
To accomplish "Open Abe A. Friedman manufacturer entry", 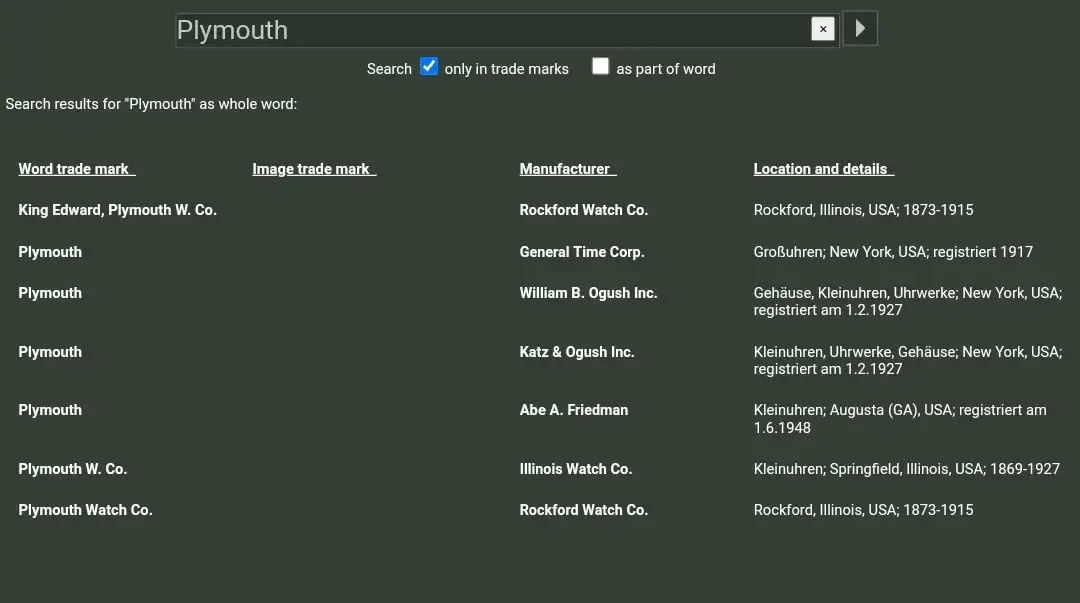I will [573, 410].
